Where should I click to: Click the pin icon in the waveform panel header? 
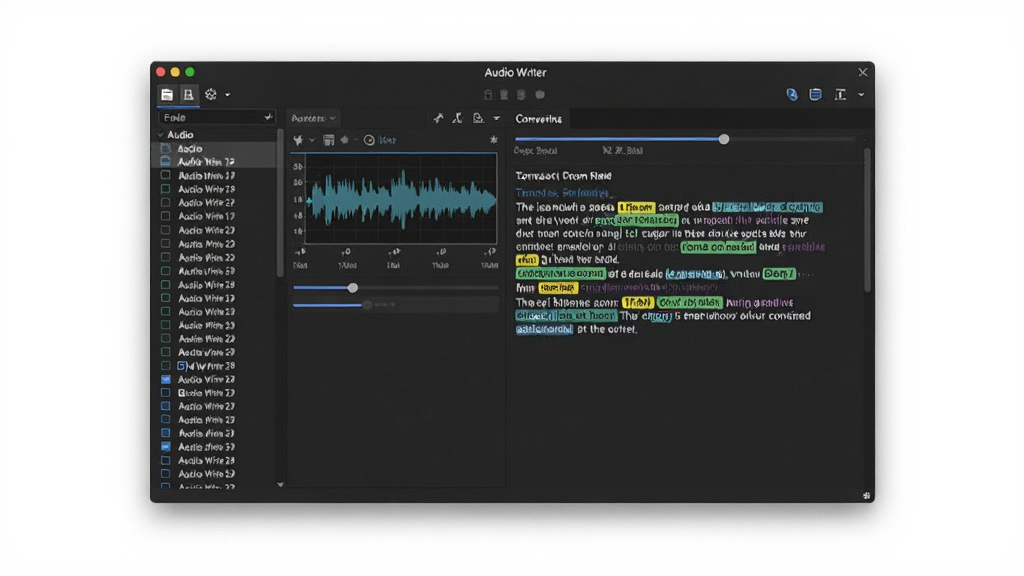(x=438, y=118)
